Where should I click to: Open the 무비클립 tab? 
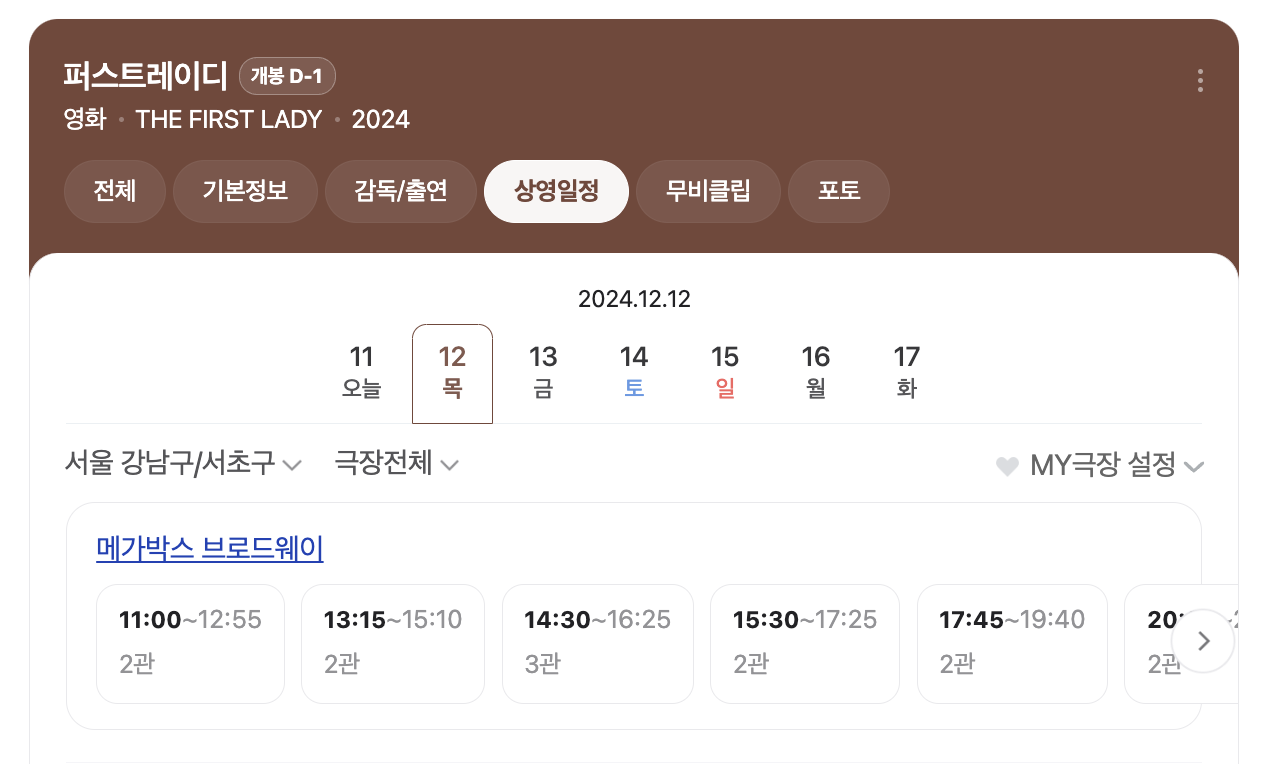(x=708, y=191)
